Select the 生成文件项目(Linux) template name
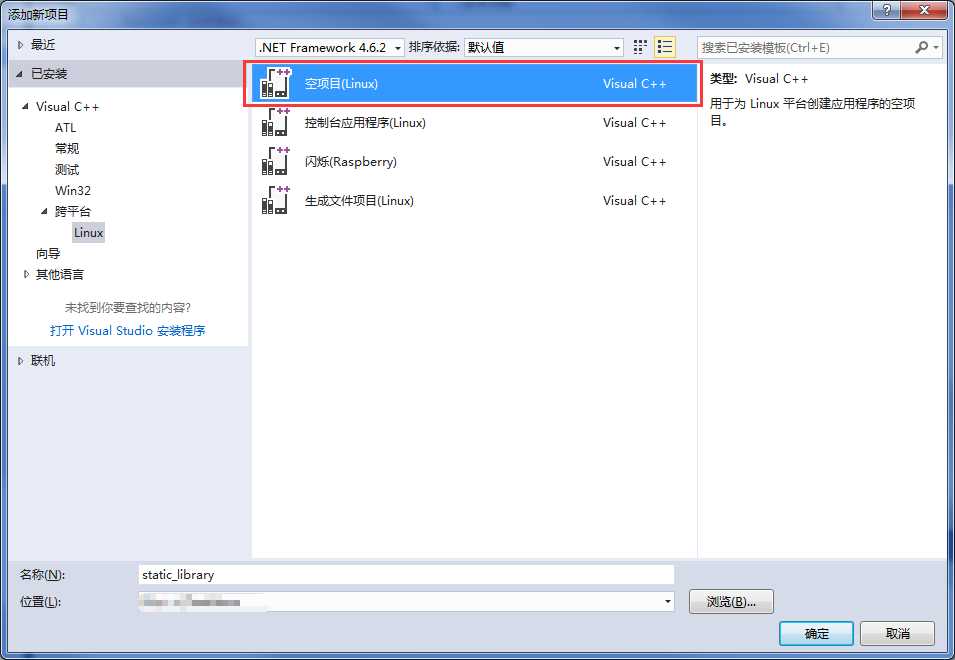The image size is (955, 660). 359,200
